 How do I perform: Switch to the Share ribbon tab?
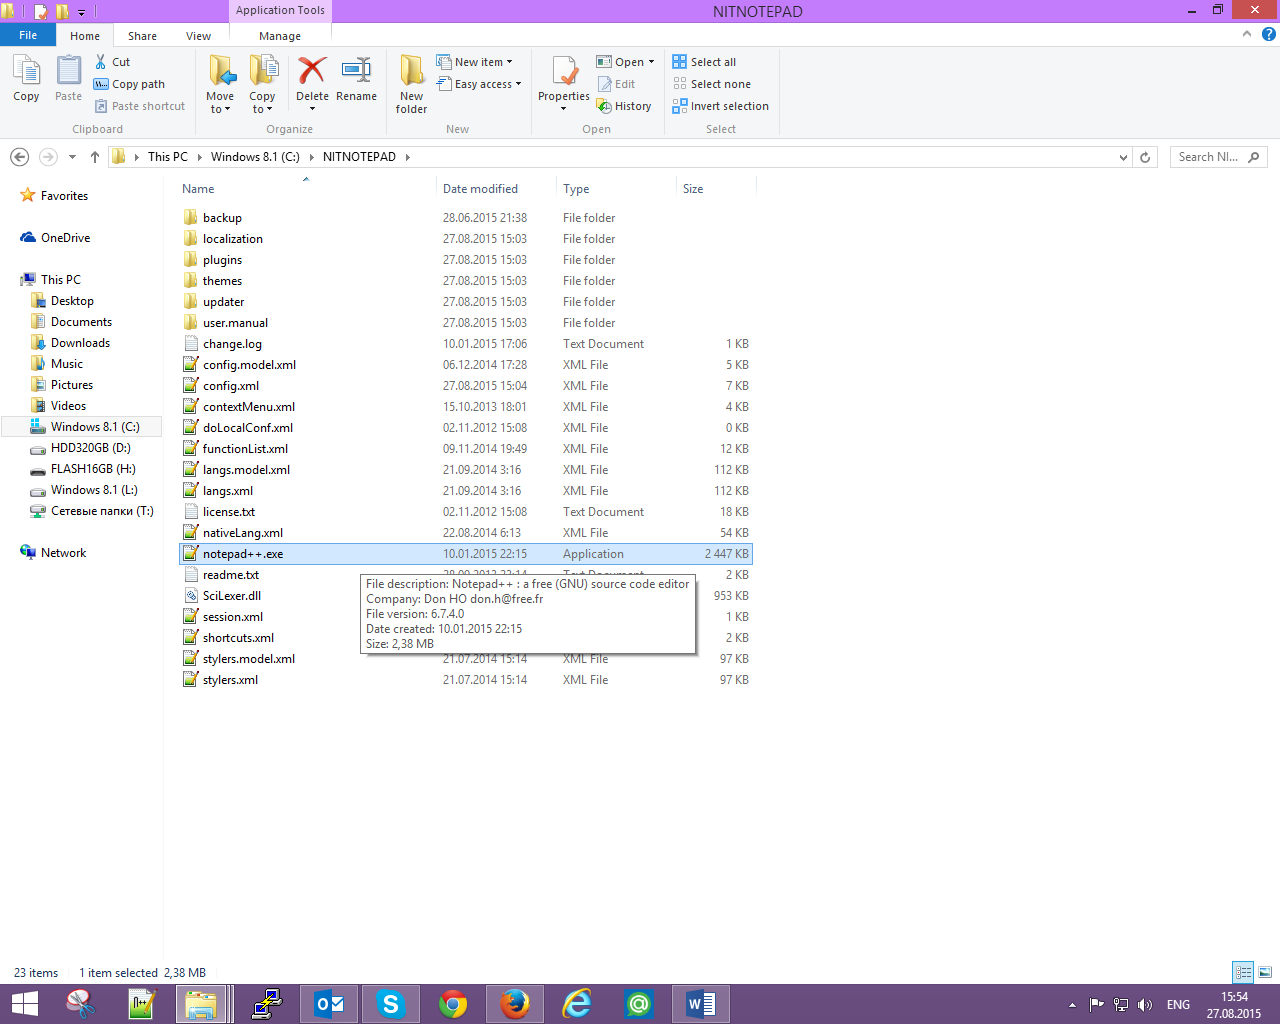pos(142,36)
